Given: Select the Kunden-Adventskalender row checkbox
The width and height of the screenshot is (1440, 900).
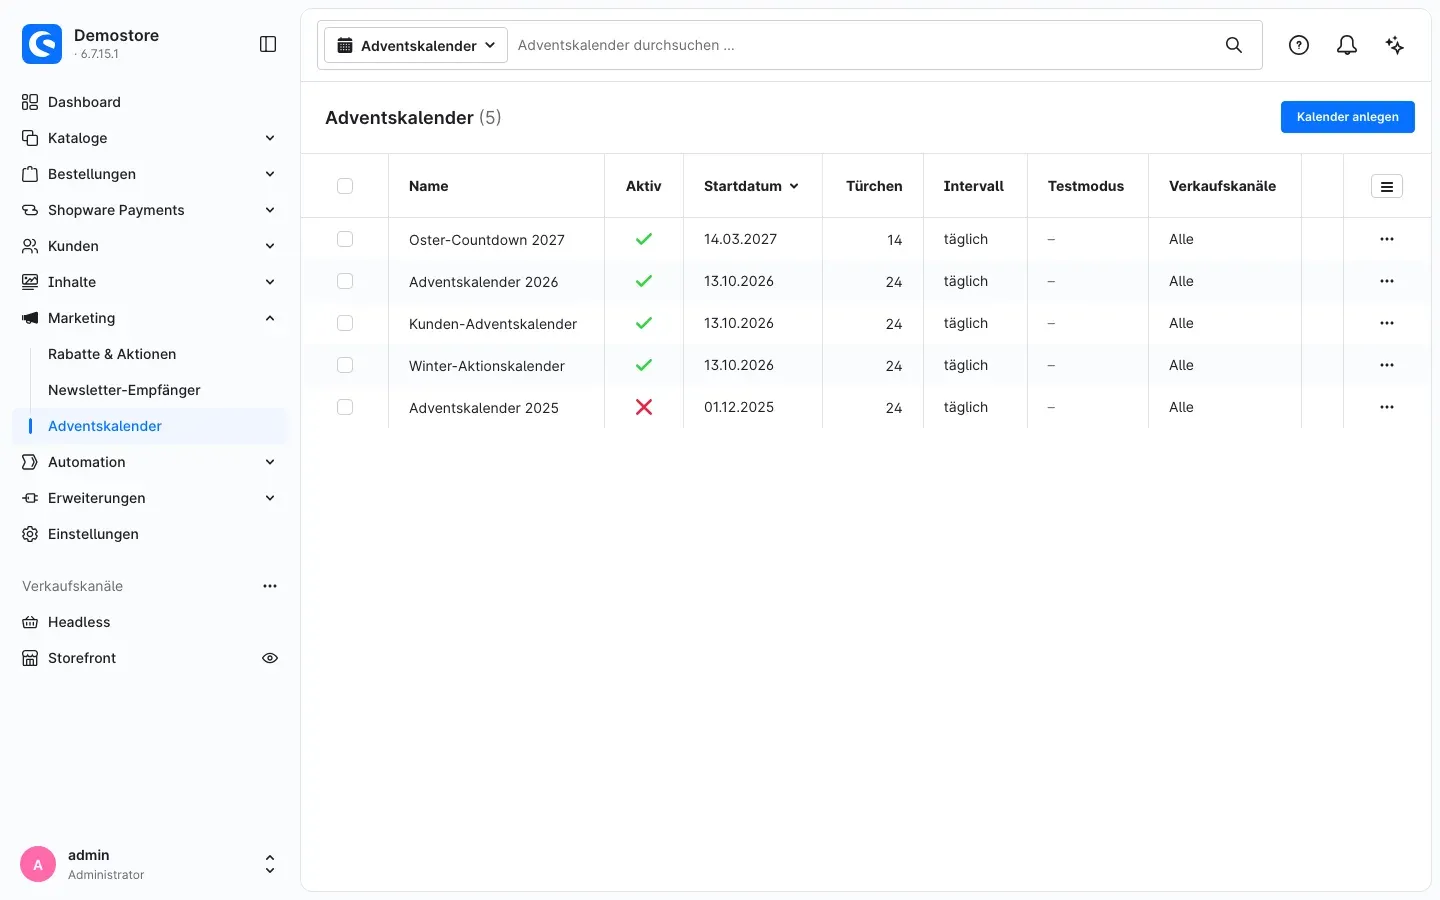Looking at the screenshot, I should coord(345,323).
